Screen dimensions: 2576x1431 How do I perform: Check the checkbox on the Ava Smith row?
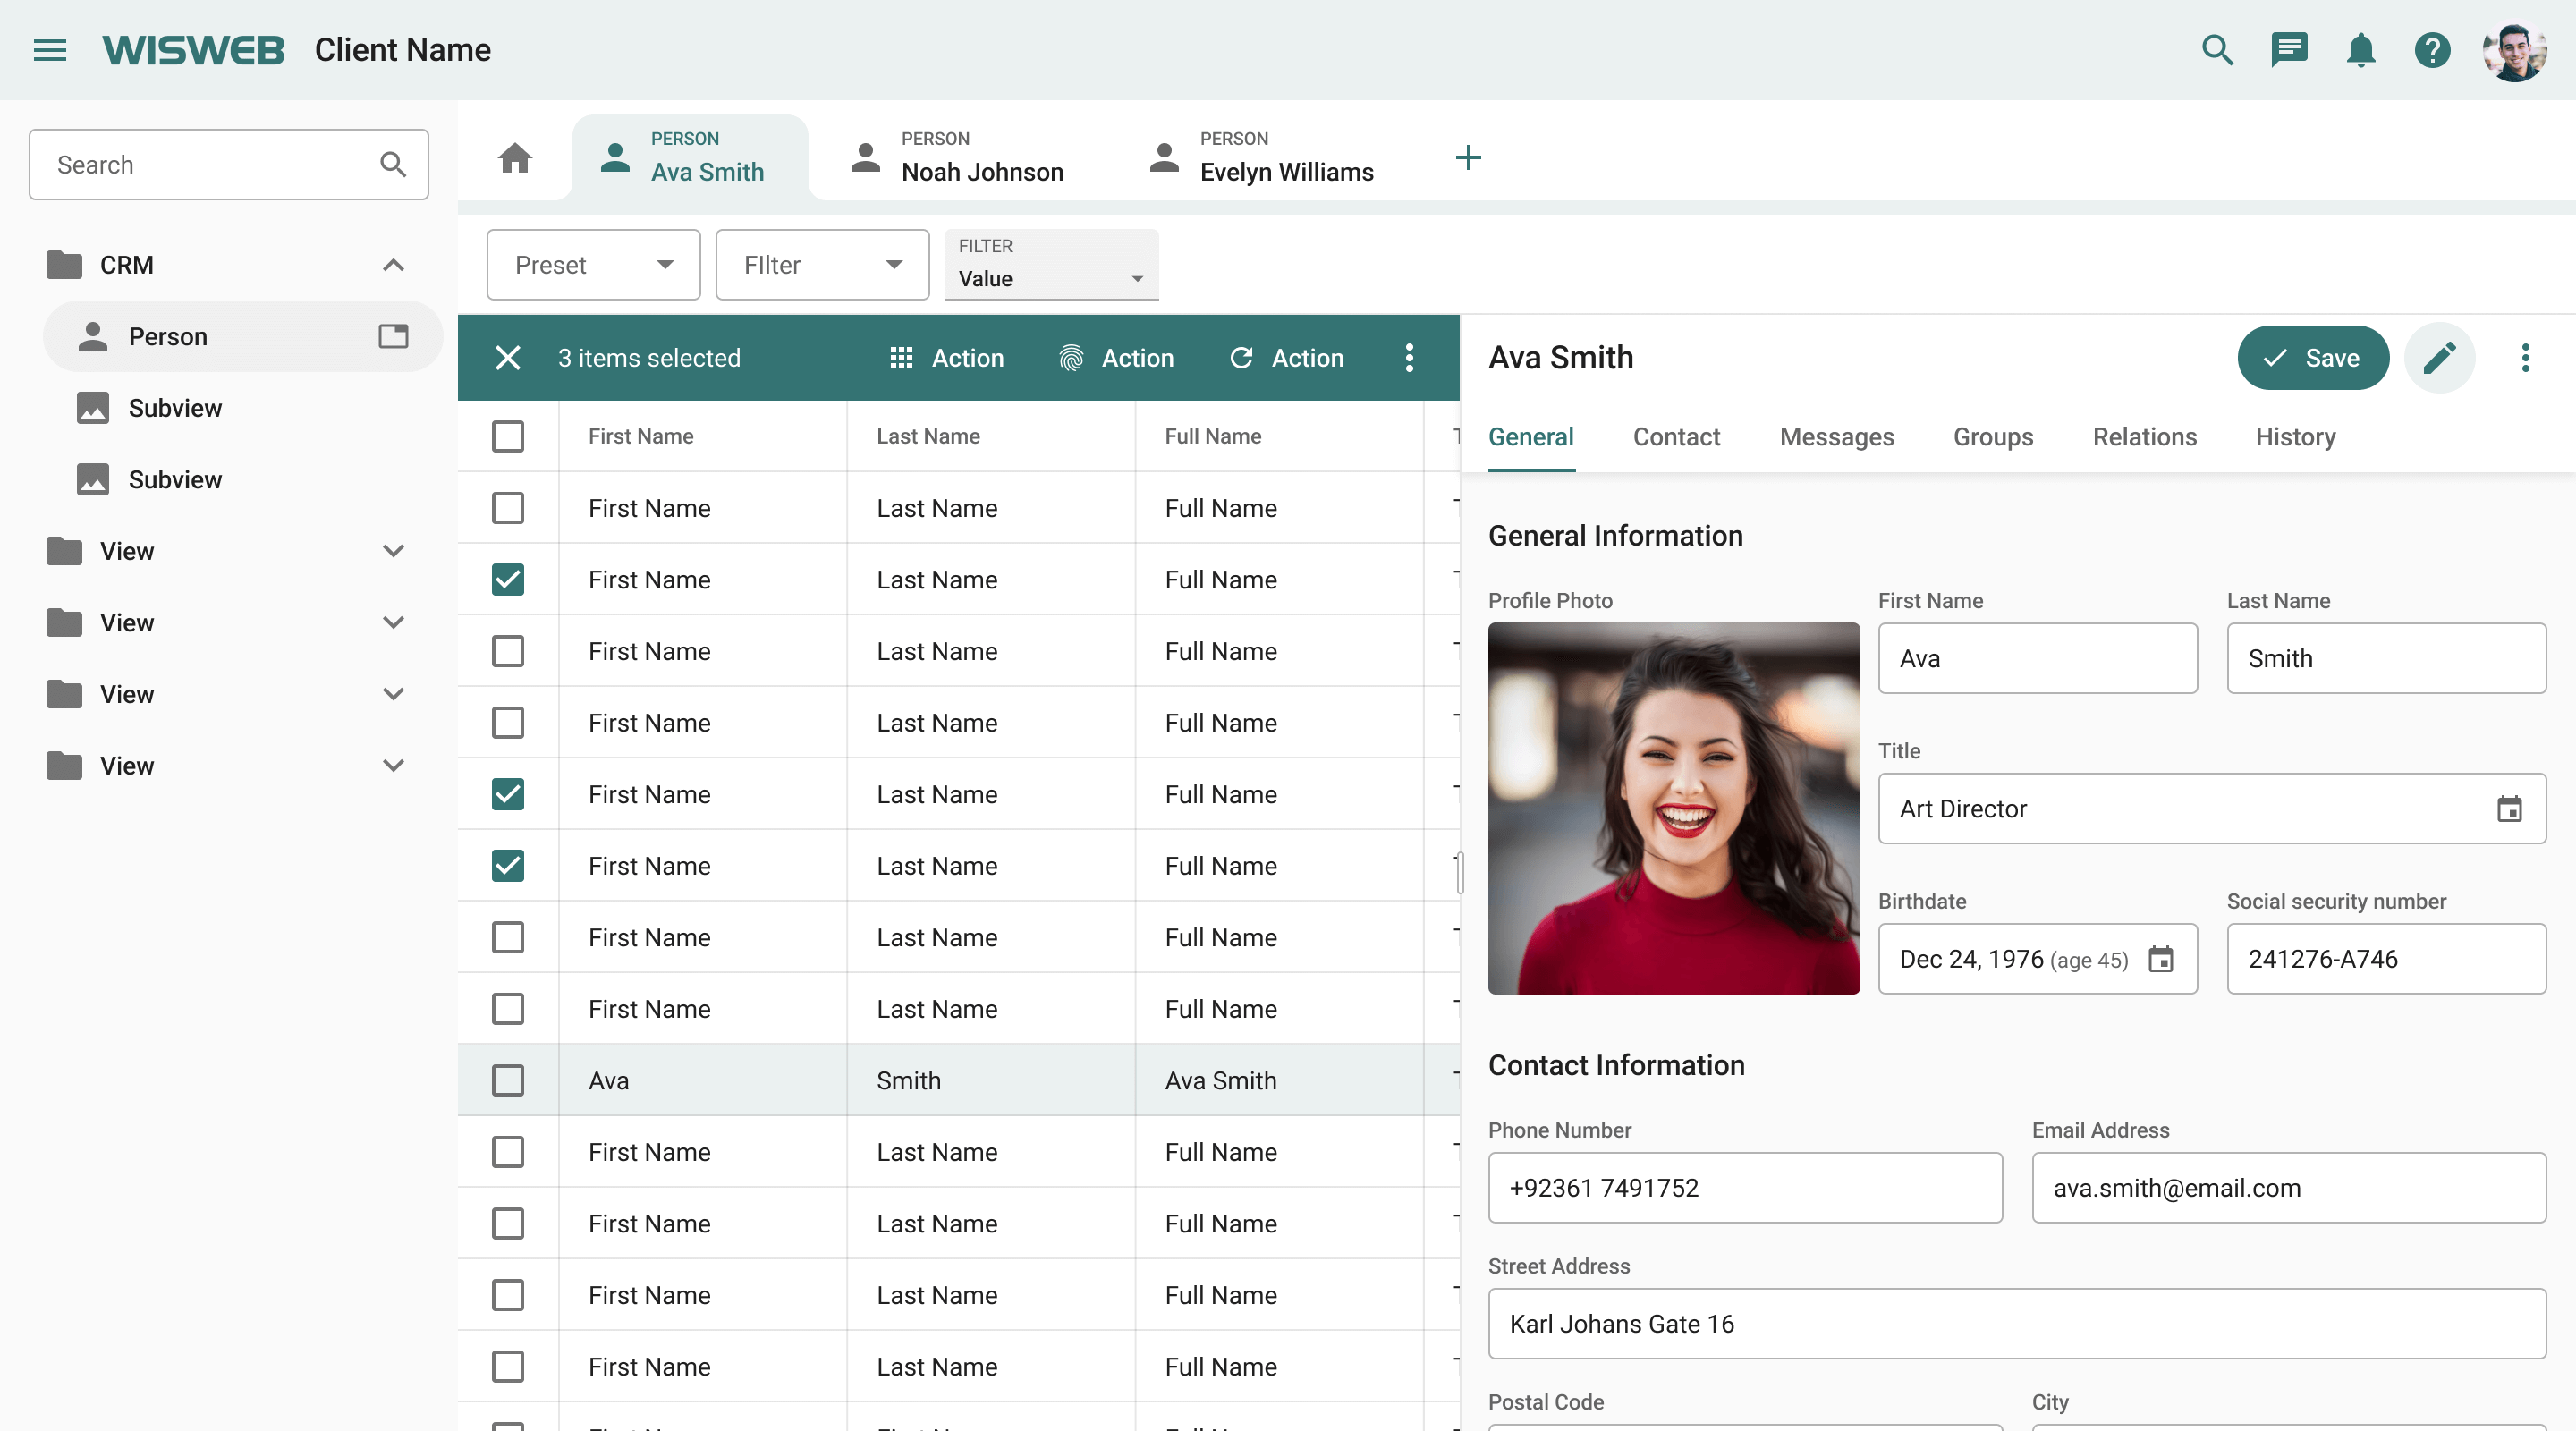(x=509, y=1080)
